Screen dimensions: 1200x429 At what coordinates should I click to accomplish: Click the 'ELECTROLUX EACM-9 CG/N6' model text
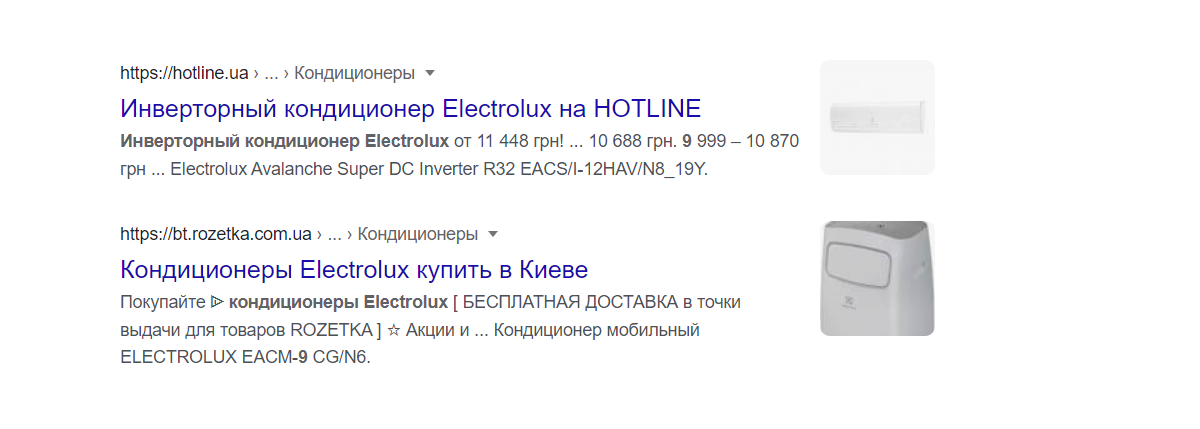click(x=245, y=357)
